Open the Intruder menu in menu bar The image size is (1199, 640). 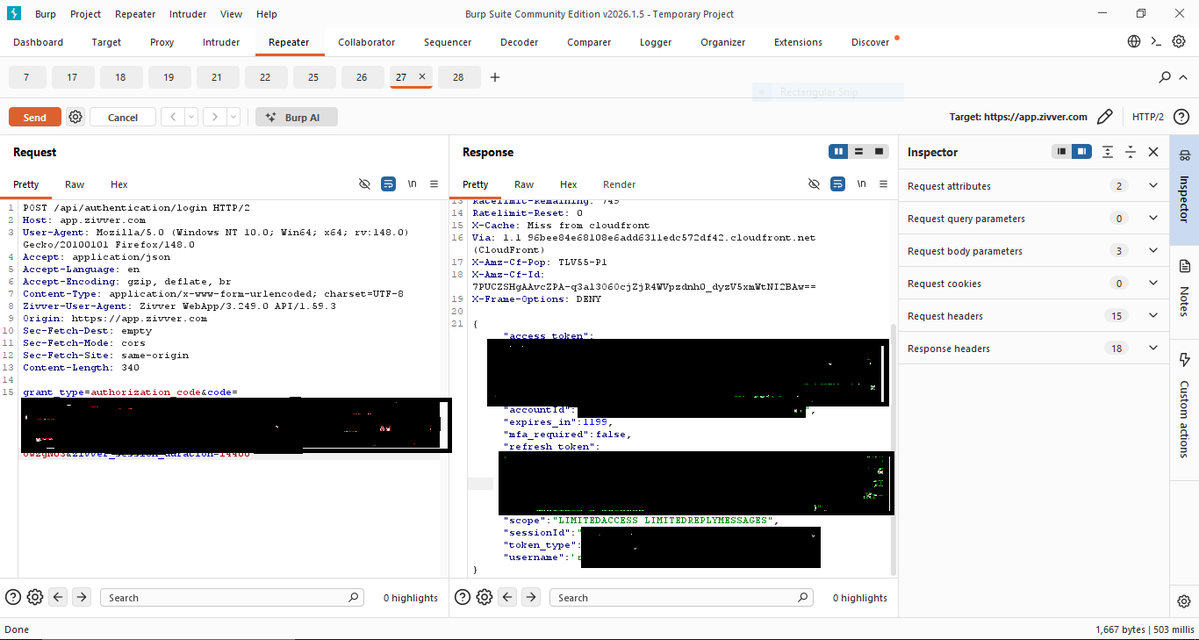click(187, 14)
